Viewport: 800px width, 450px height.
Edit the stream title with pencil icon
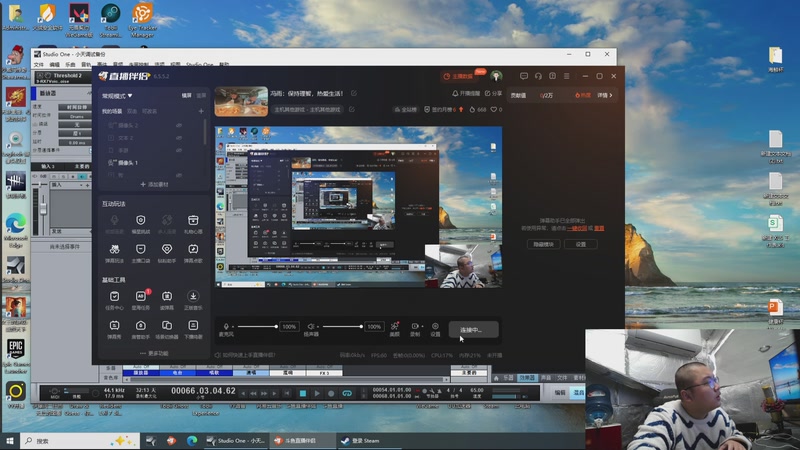pyautogui.click(x=354, y=93)
